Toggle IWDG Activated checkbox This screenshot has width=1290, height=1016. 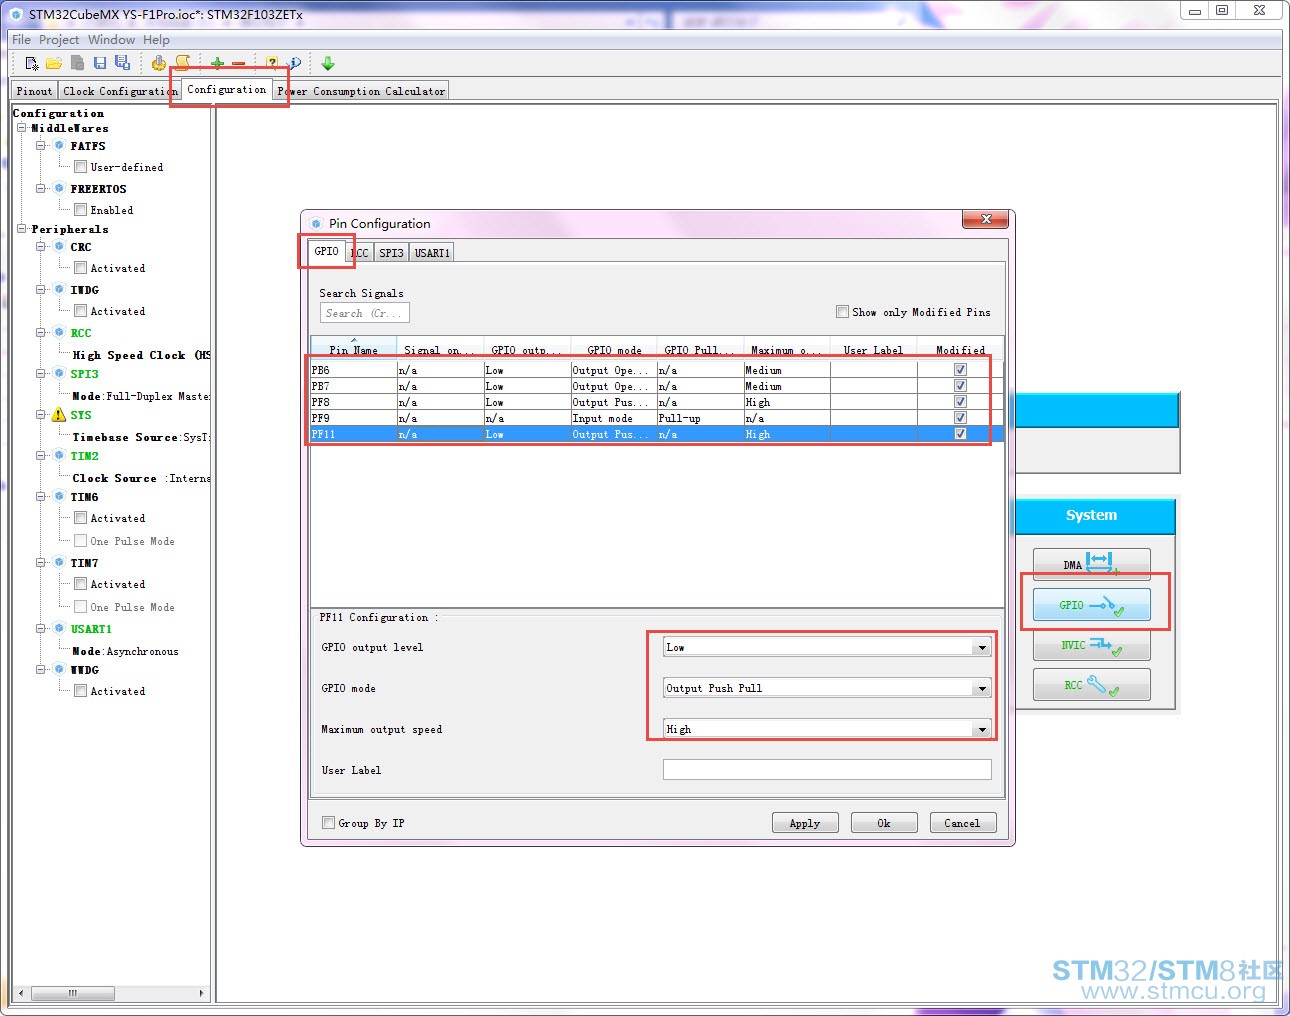point(80,311)
